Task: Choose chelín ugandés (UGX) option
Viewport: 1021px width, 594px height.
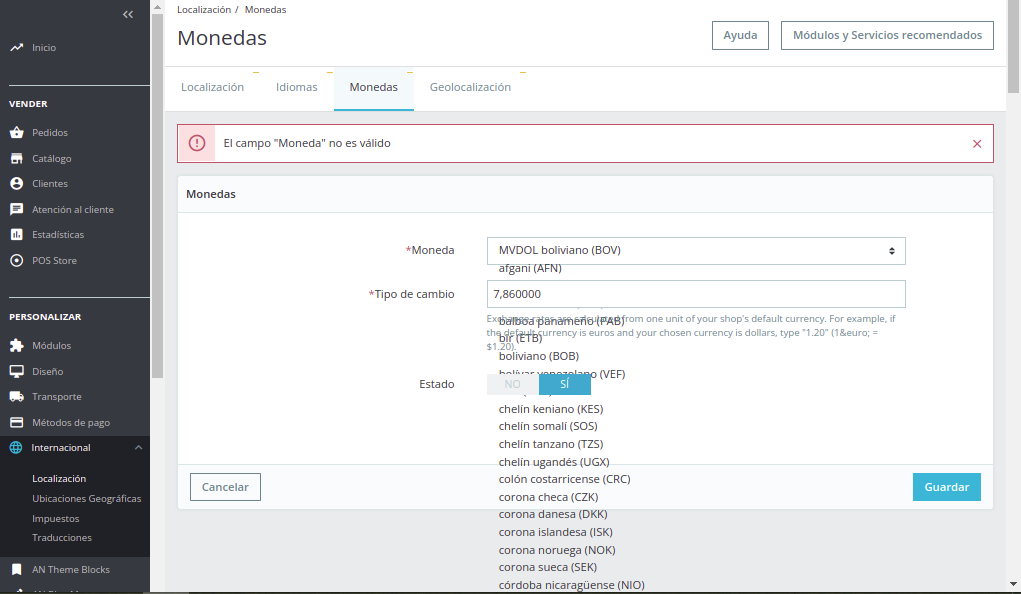Action: tap(554, 462)
